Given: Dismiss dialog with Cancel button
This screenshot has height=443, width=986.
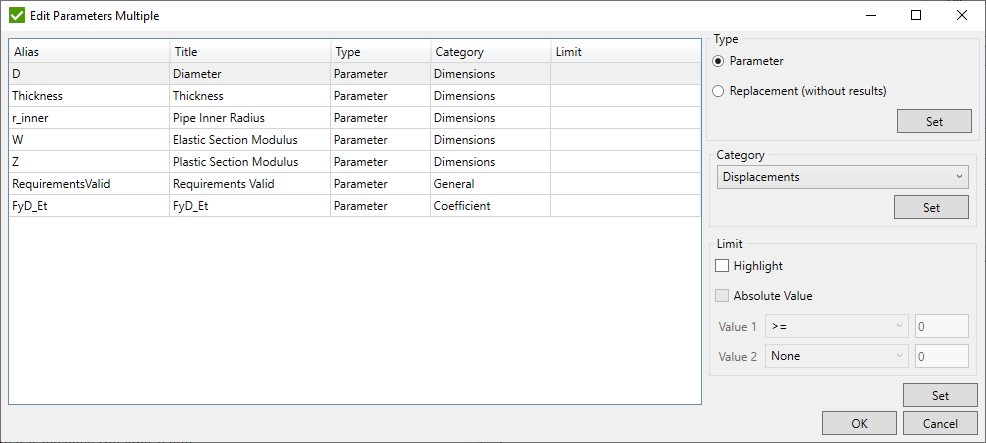Looking at the screenshot, I should (x=940, y=423).
